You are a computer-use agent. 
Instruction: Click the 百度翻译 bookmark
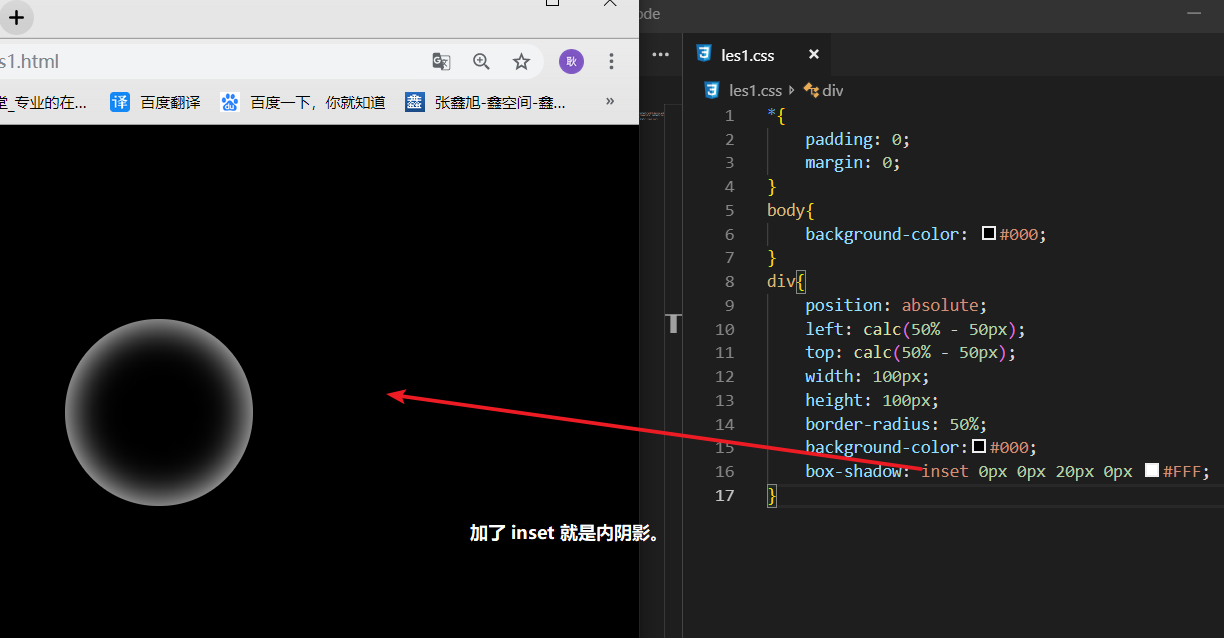tap(156, 102)
